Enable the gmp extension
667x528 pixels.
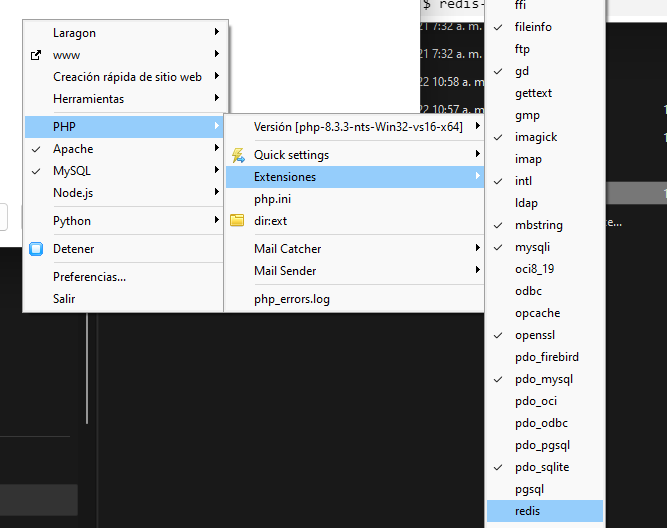[545, 115]
